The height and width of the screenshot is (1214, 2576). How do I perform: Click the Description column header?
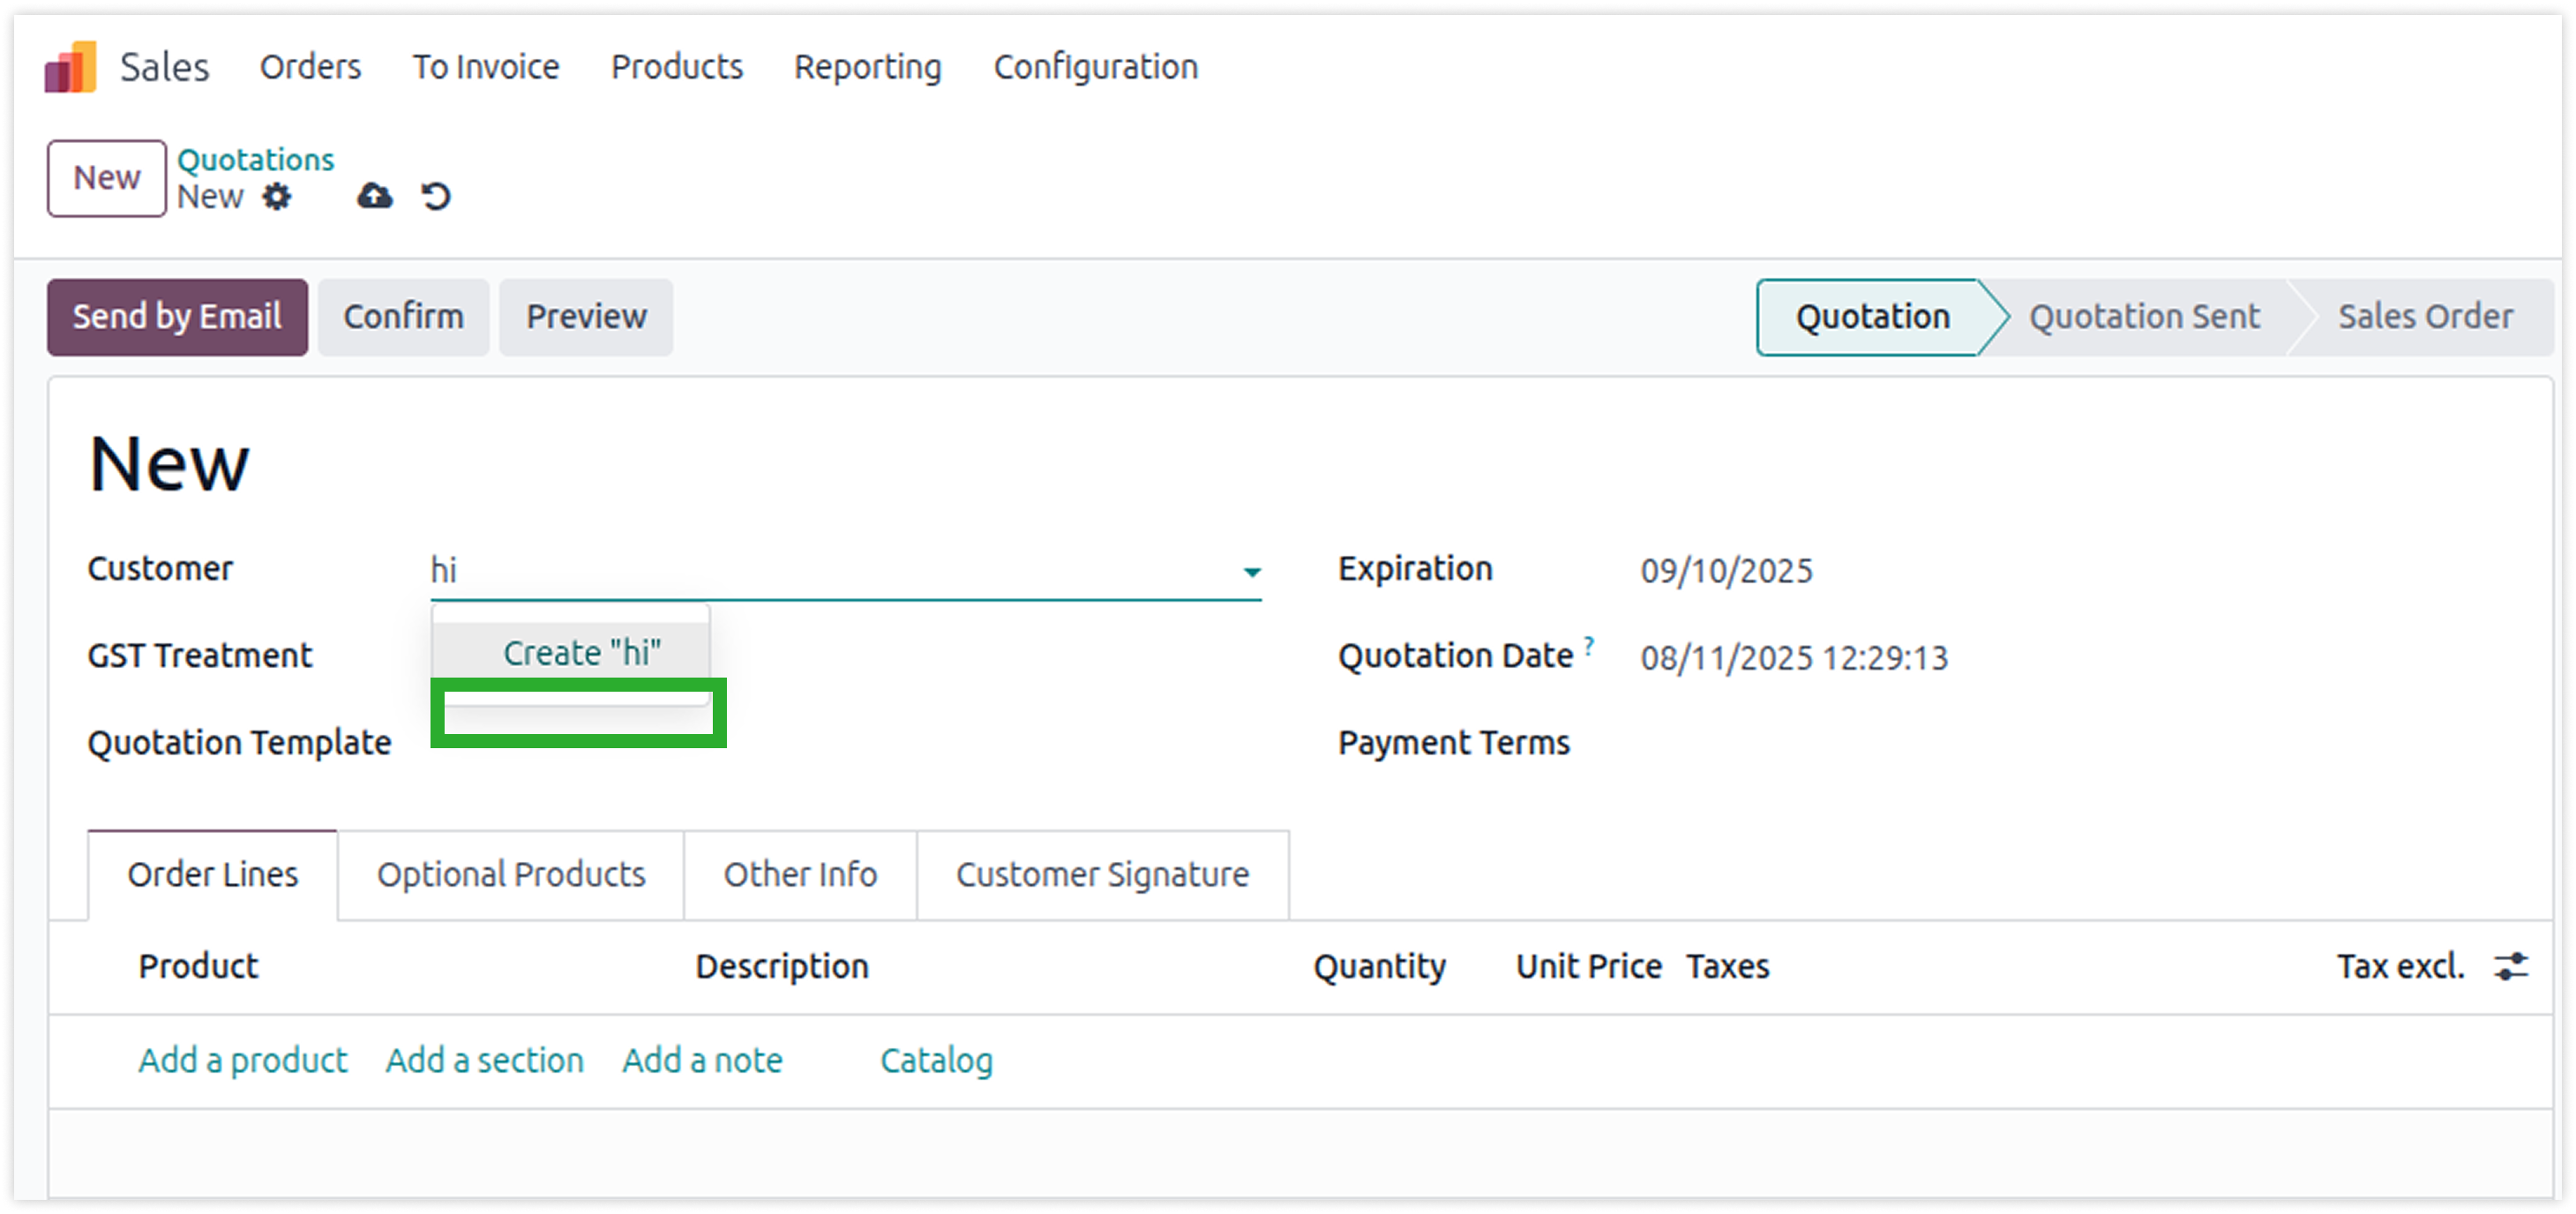pyautogui.click(x=782, y=967)
